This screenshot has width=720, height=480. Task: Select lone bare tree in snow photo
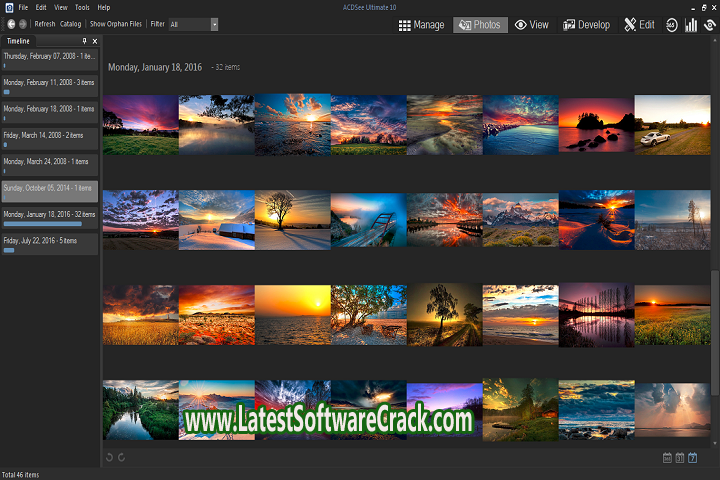coord(292,220)
